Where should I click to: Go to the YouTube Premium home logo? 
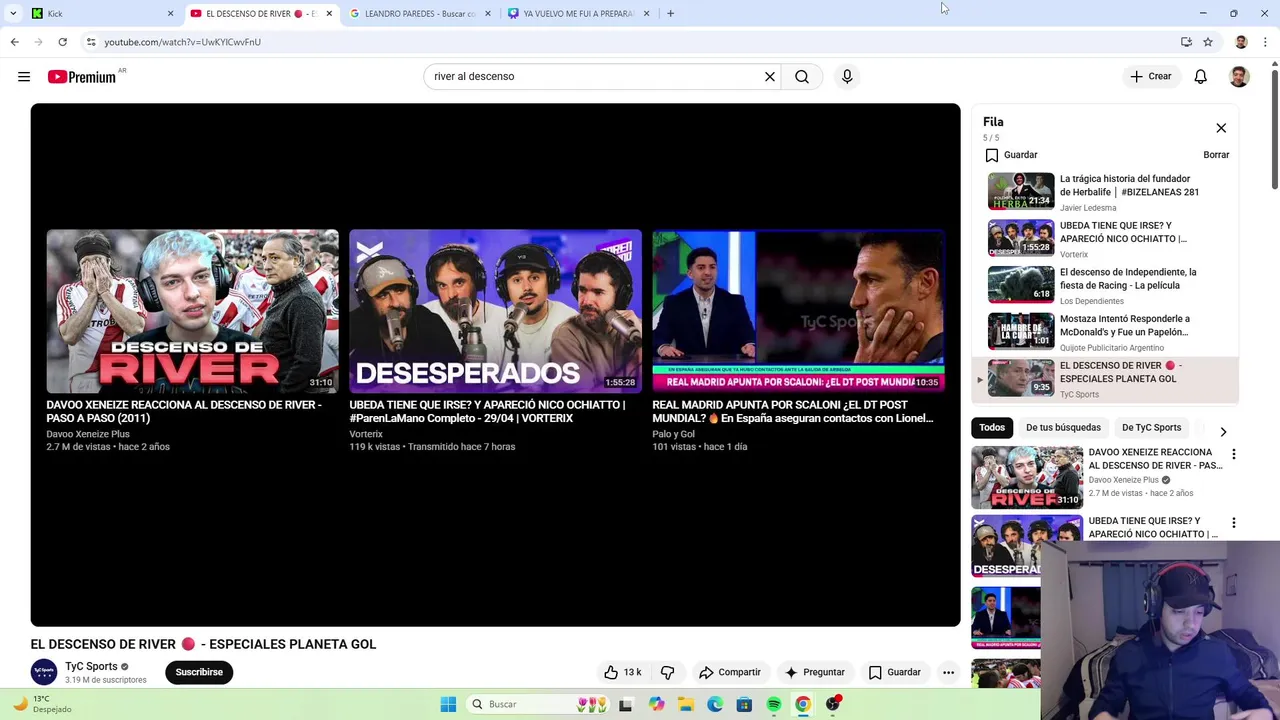pos(82,77)
